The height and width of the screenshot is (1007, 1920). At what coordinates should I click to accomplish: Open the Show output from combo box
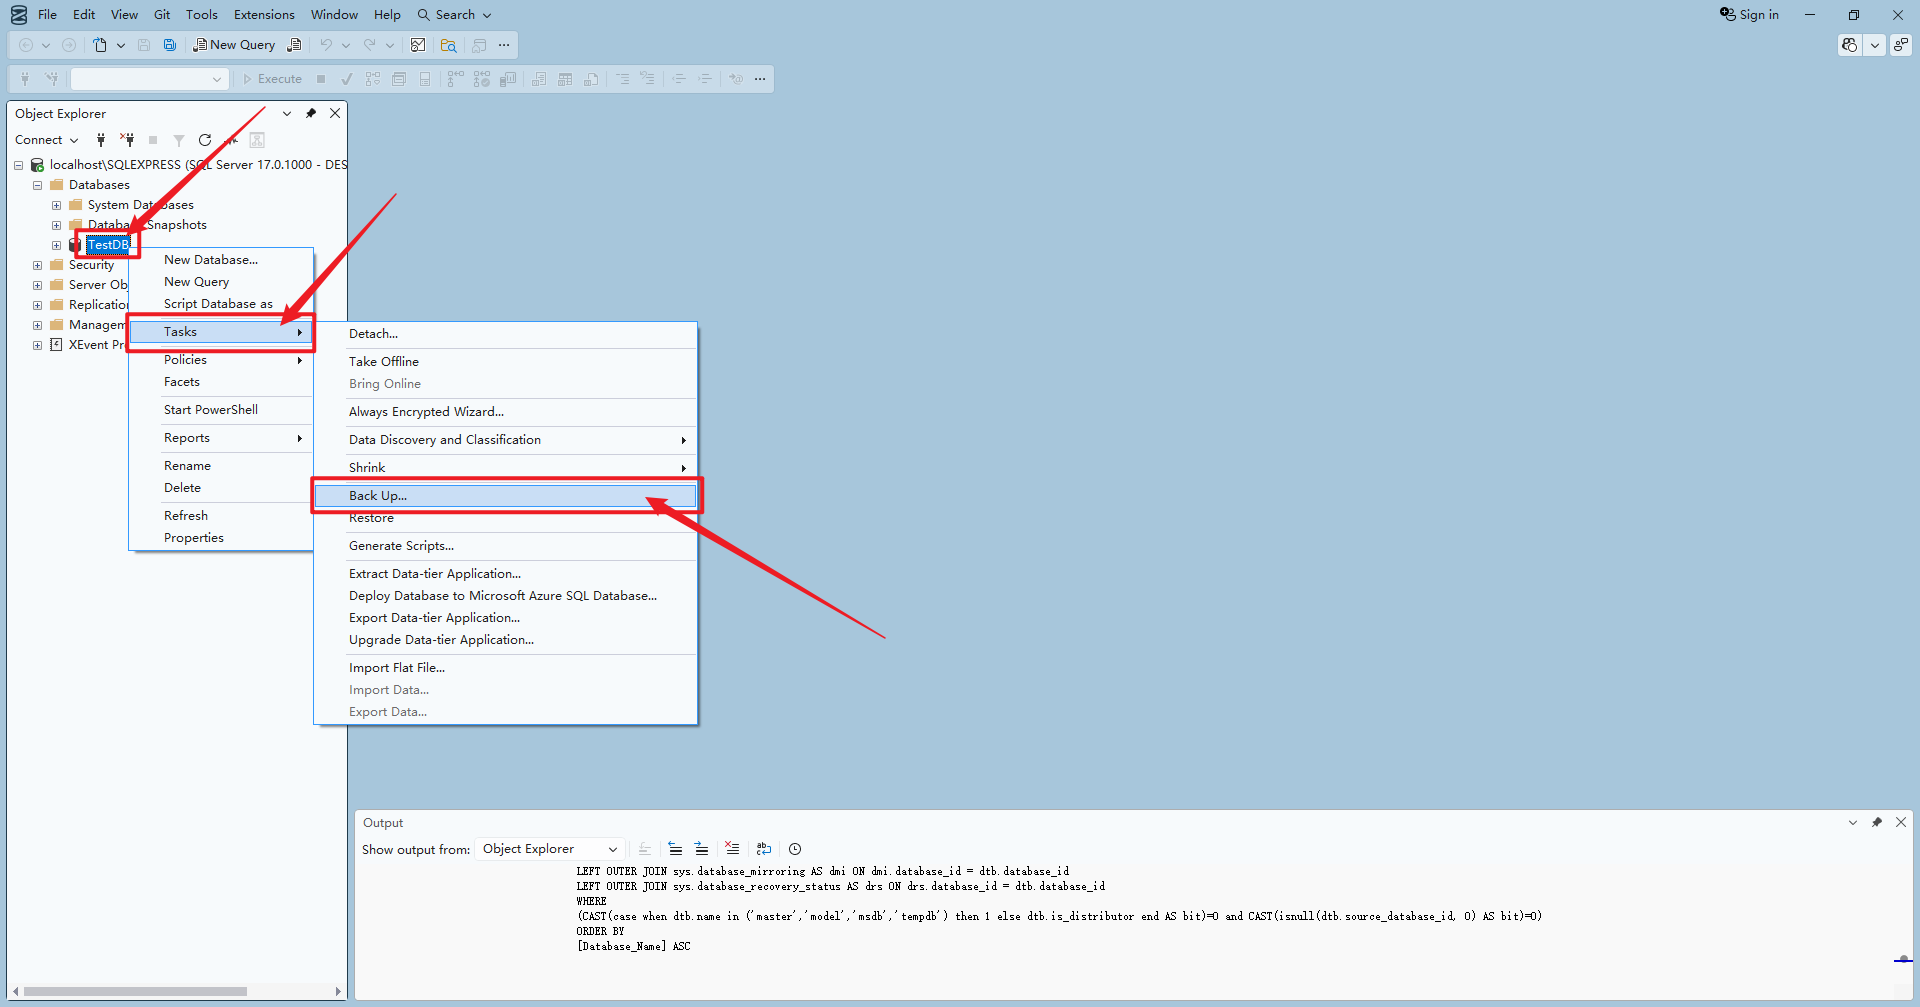pos(549,849)
